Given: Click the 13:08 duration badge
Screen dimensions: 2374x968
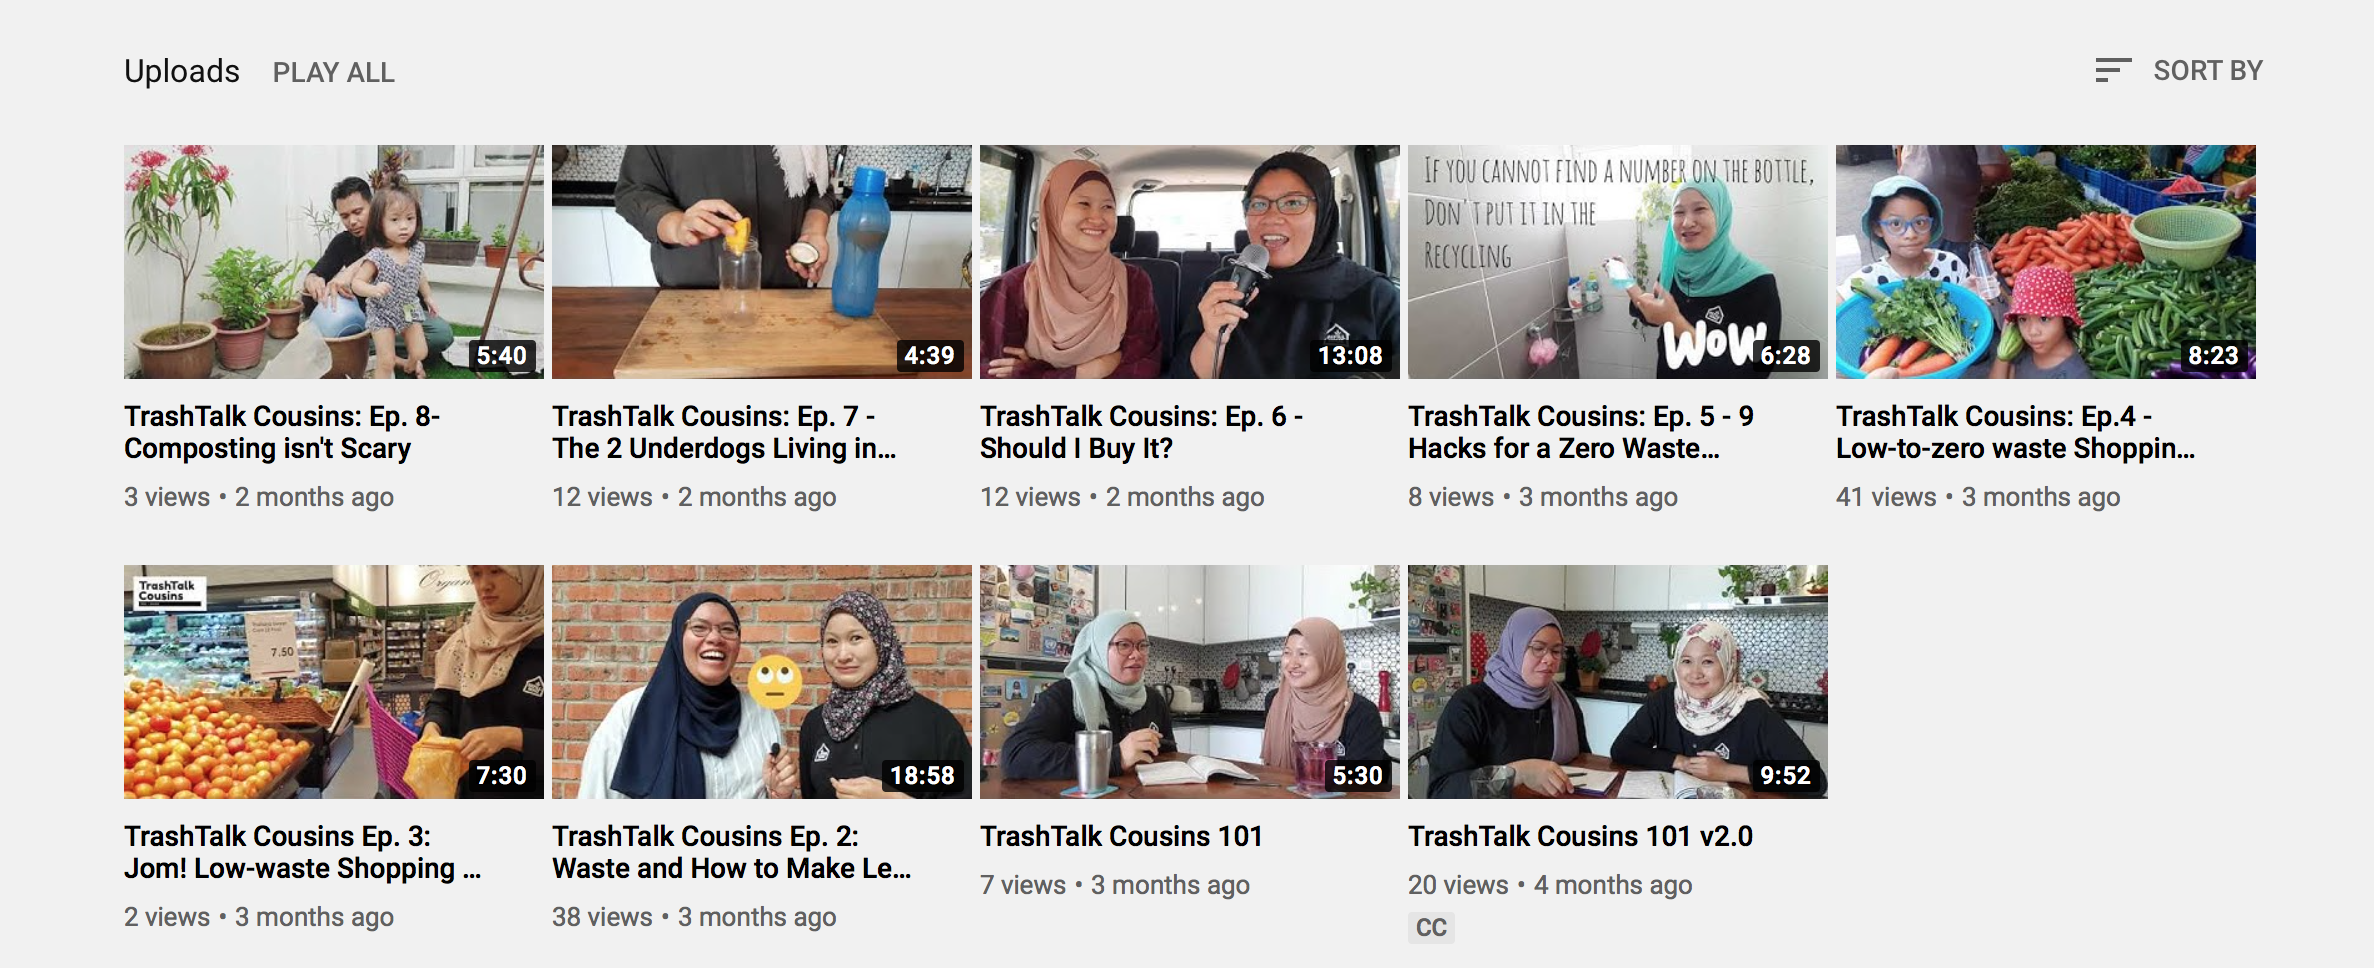Looking at the screenshot, I should click(1350, 355).
